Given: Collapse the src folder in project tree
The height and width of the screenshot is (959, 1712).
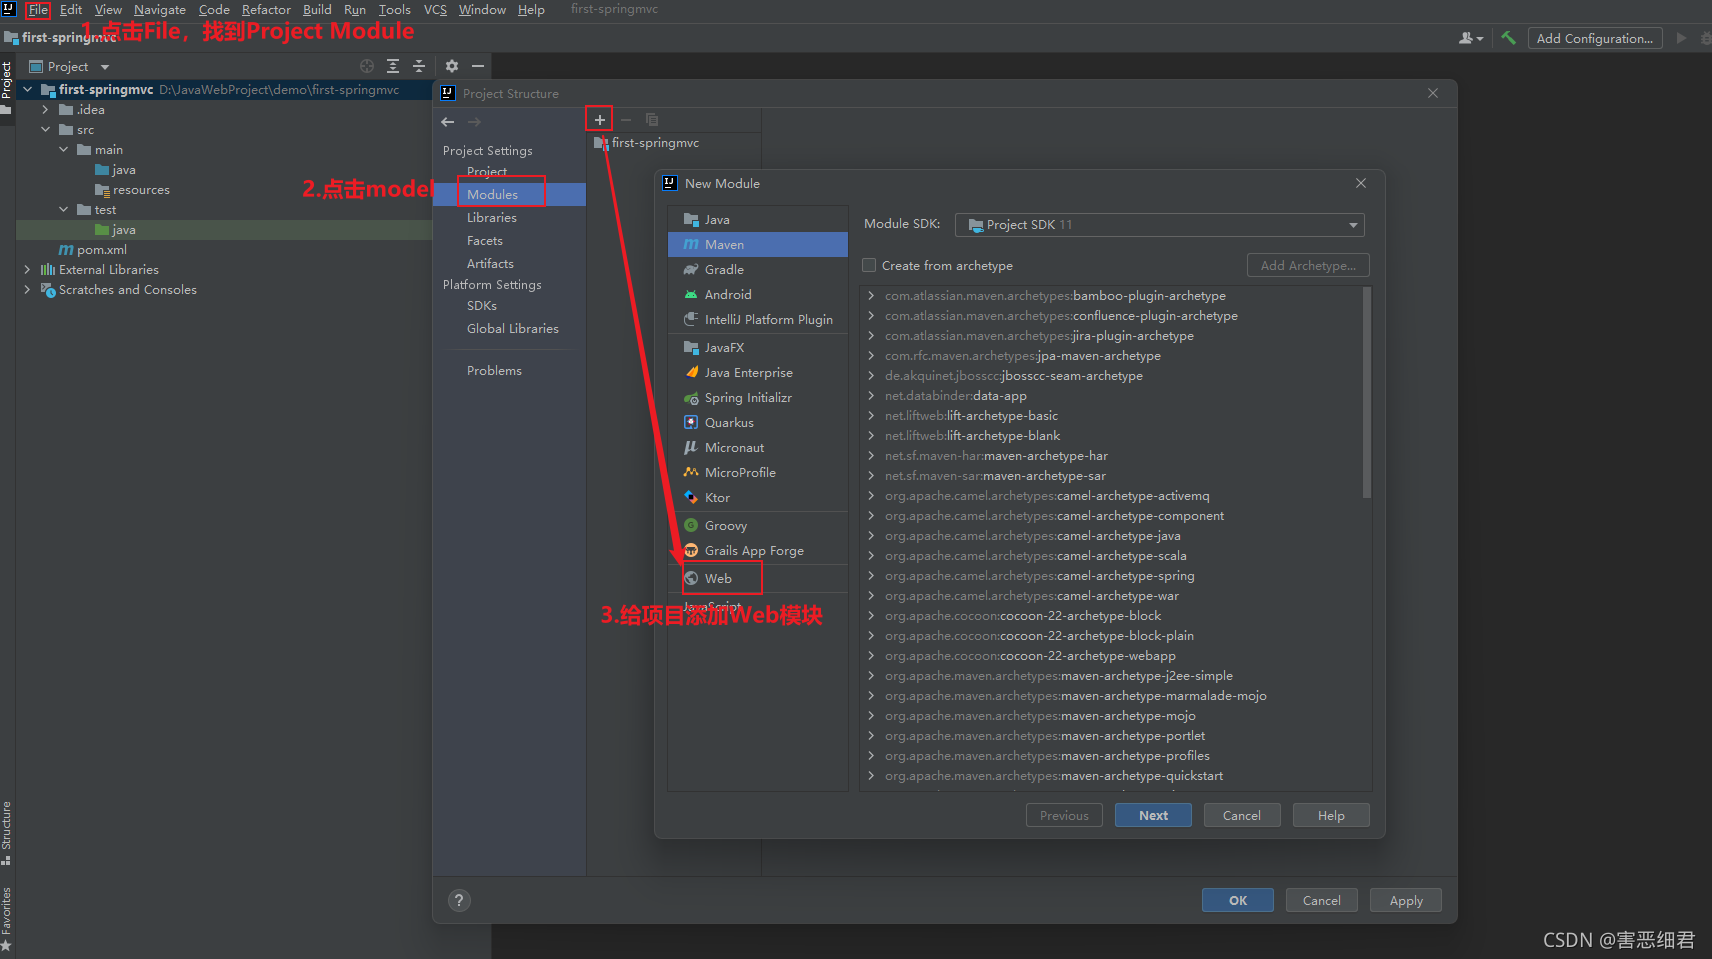Looking at the screenshot, I should pos(45,130).
